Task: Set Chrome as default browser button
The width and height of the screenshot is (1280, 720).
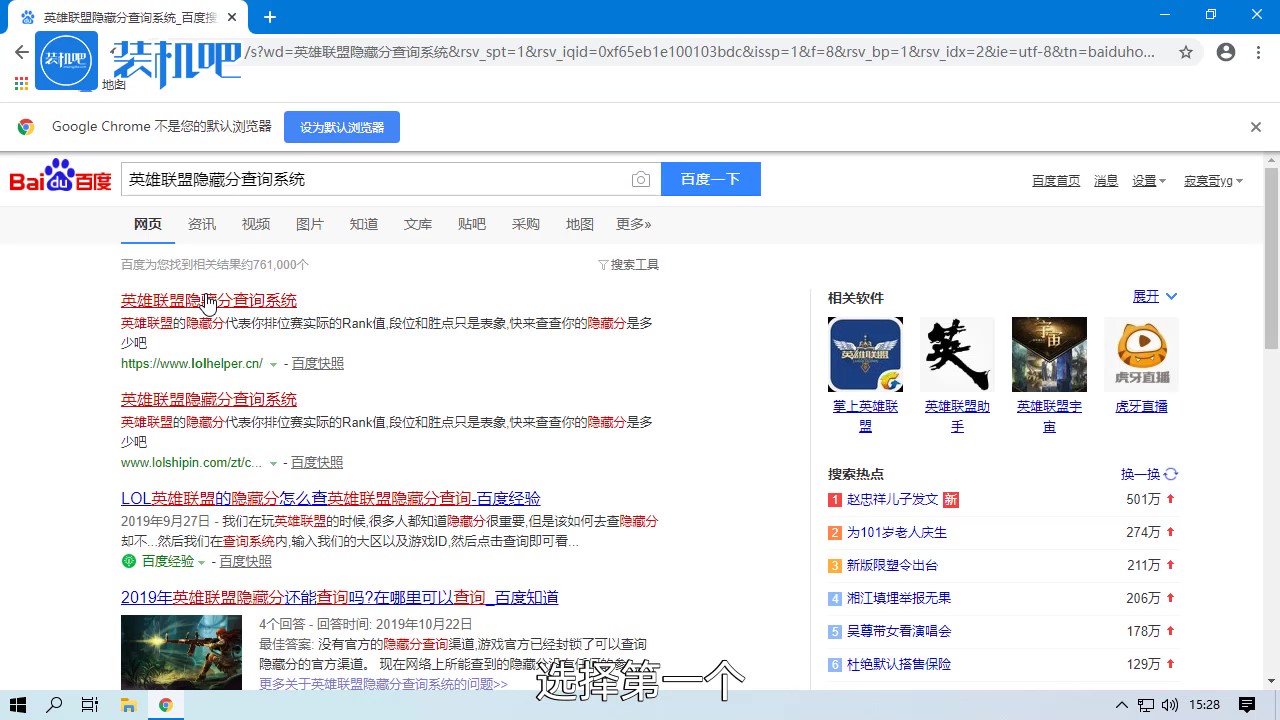Action: click(x=342, y=127)
